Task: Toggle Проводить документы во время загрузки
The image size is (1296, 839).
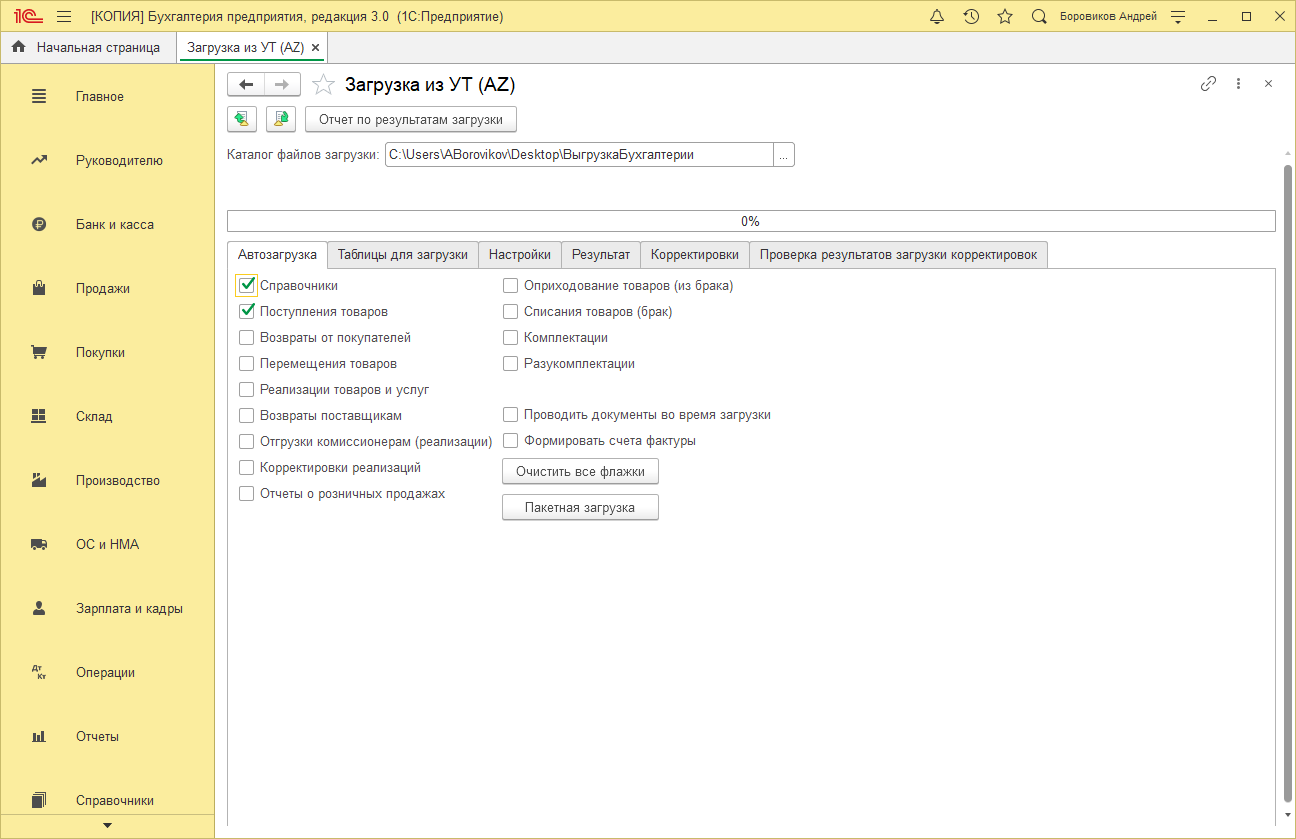Action: pyautogui.click(x=511, y=414)
